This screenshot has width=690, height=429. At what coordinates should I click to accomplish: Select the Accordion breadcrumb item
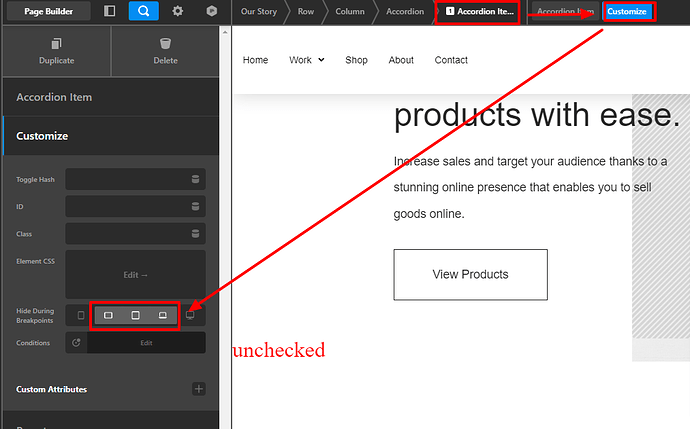tap(405, 12)
